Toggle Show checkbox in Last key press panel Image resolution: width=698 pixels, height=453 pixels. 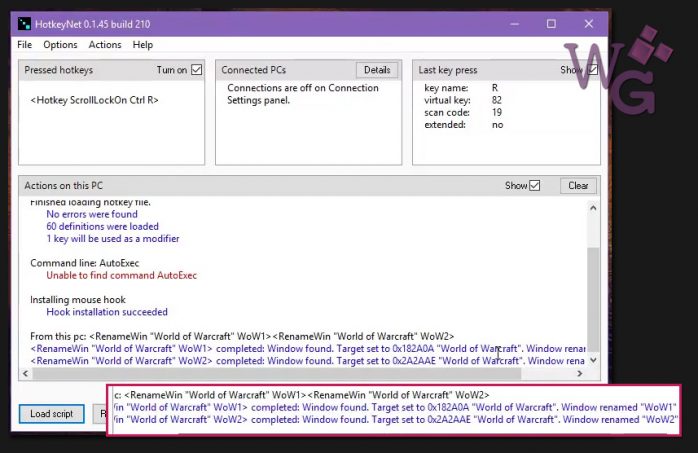[x=592, y=70]
